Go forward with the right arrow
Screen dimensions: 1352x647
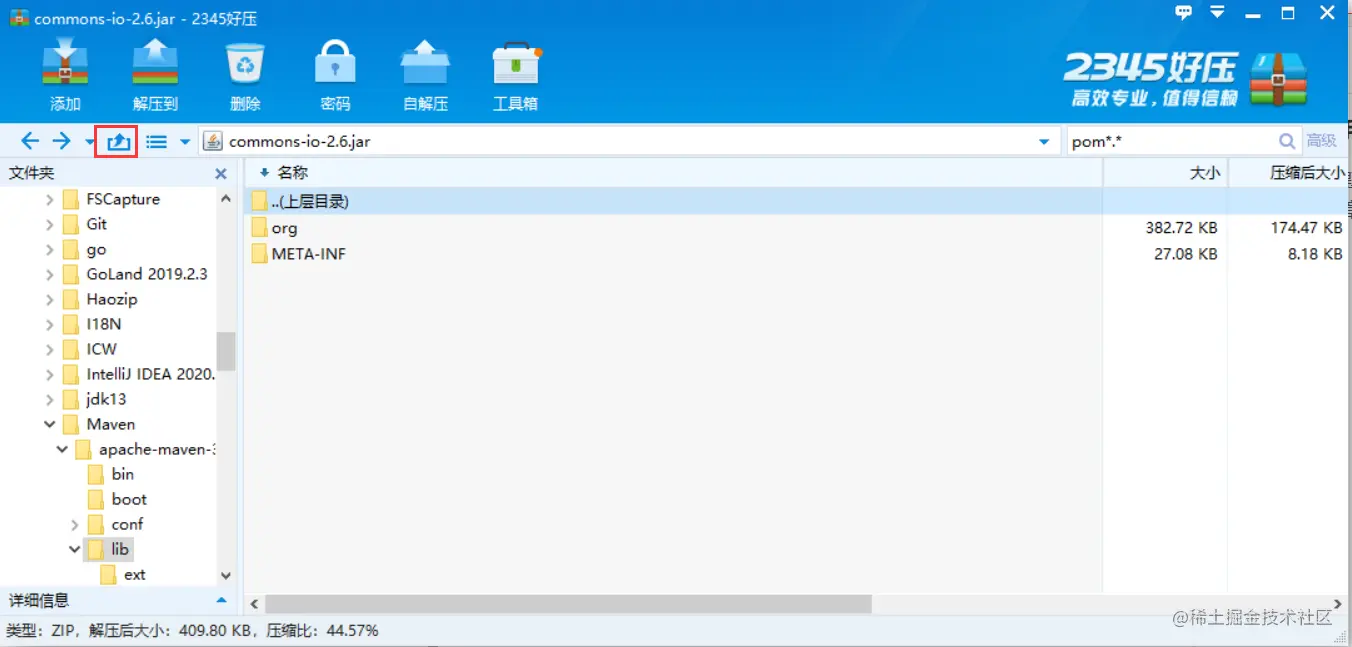pyautogui.click(x=62, y=141)
